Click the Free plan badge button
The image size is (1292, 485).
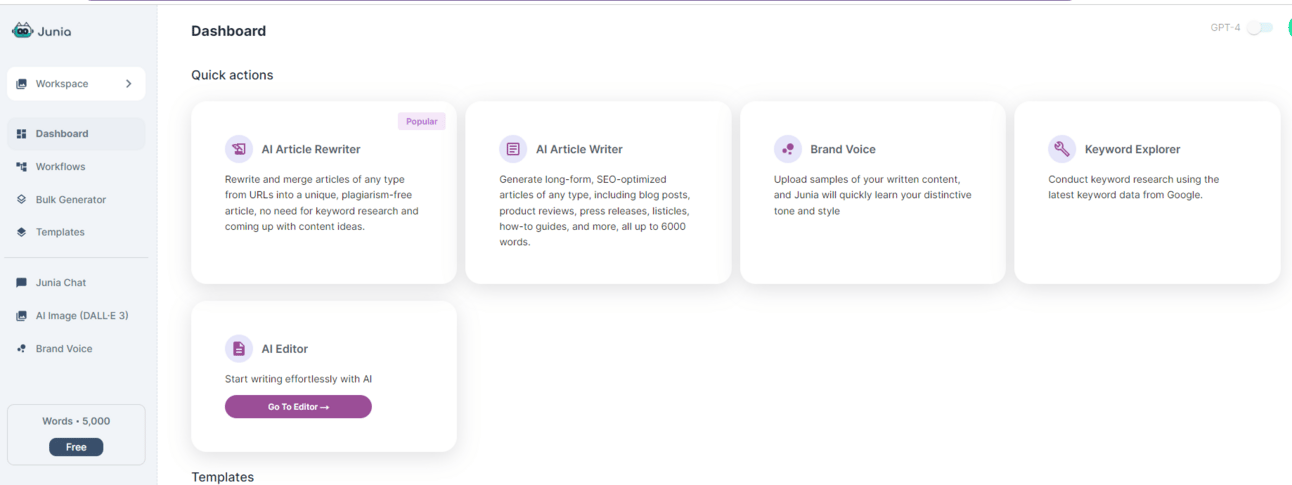[76, 447]
